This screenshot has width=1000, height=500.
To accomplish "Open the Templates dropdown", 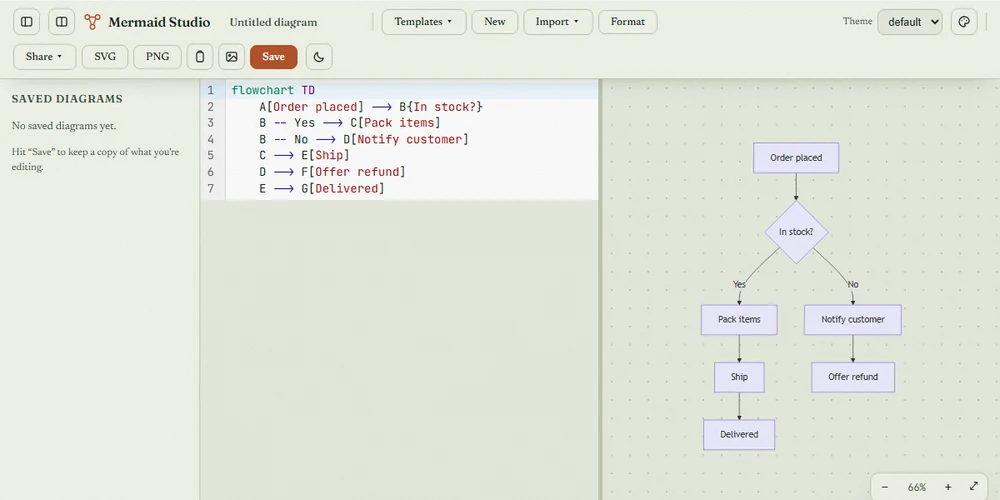I will point(423,22).
